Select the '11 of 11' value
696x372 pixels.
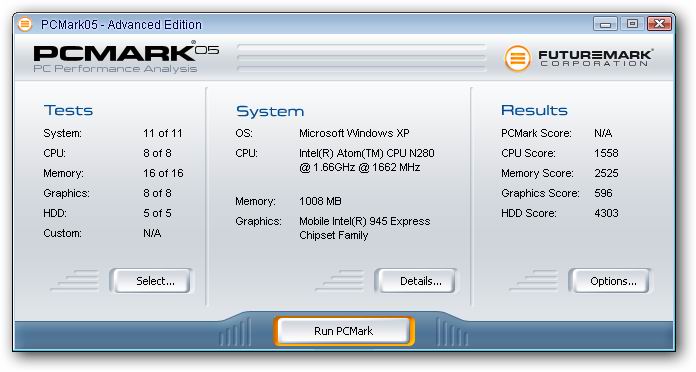(x=162, y=133)
